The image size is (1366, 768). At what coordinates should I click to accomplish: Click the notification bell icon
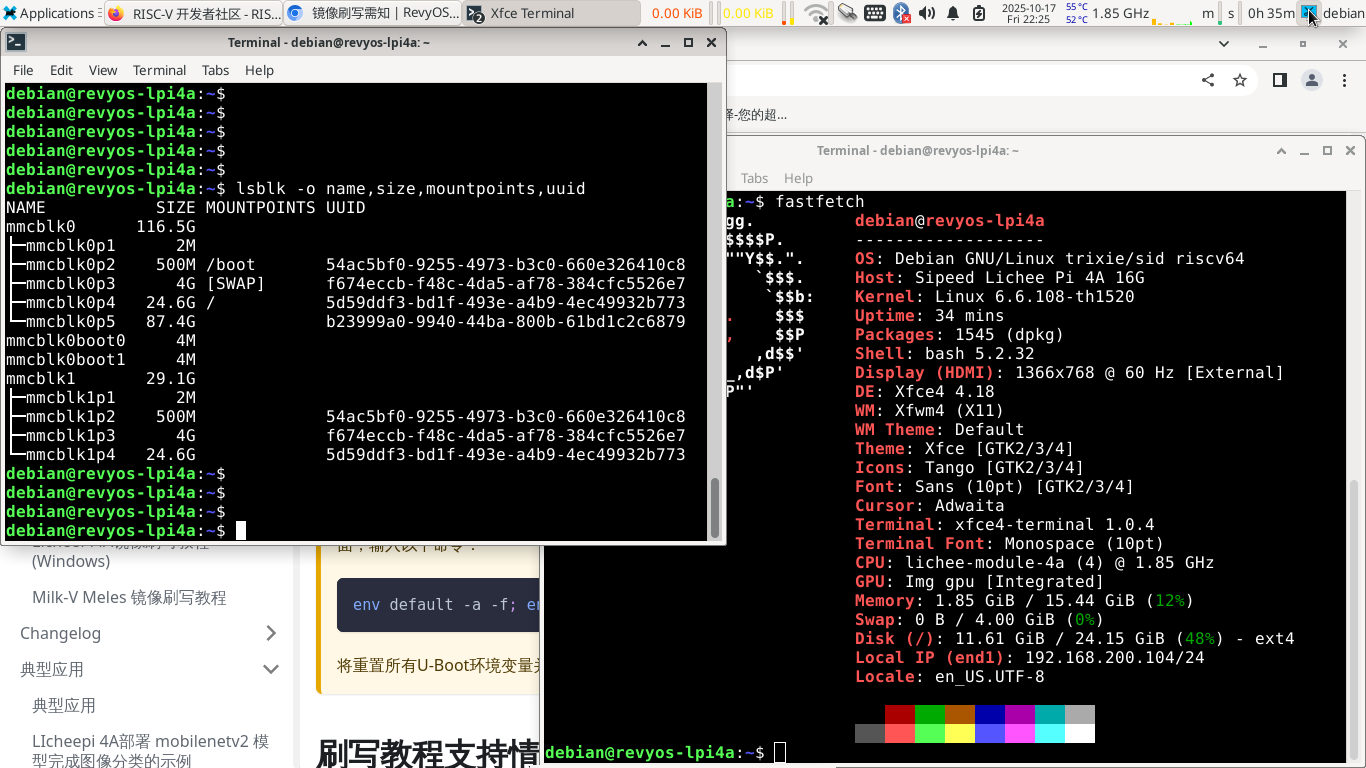click(x=953, y=13)
